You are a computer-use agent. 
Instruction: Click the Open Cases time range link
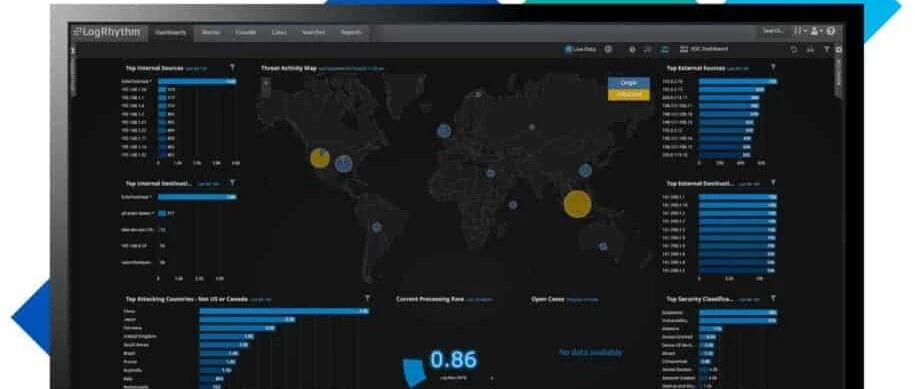[583, 300]
